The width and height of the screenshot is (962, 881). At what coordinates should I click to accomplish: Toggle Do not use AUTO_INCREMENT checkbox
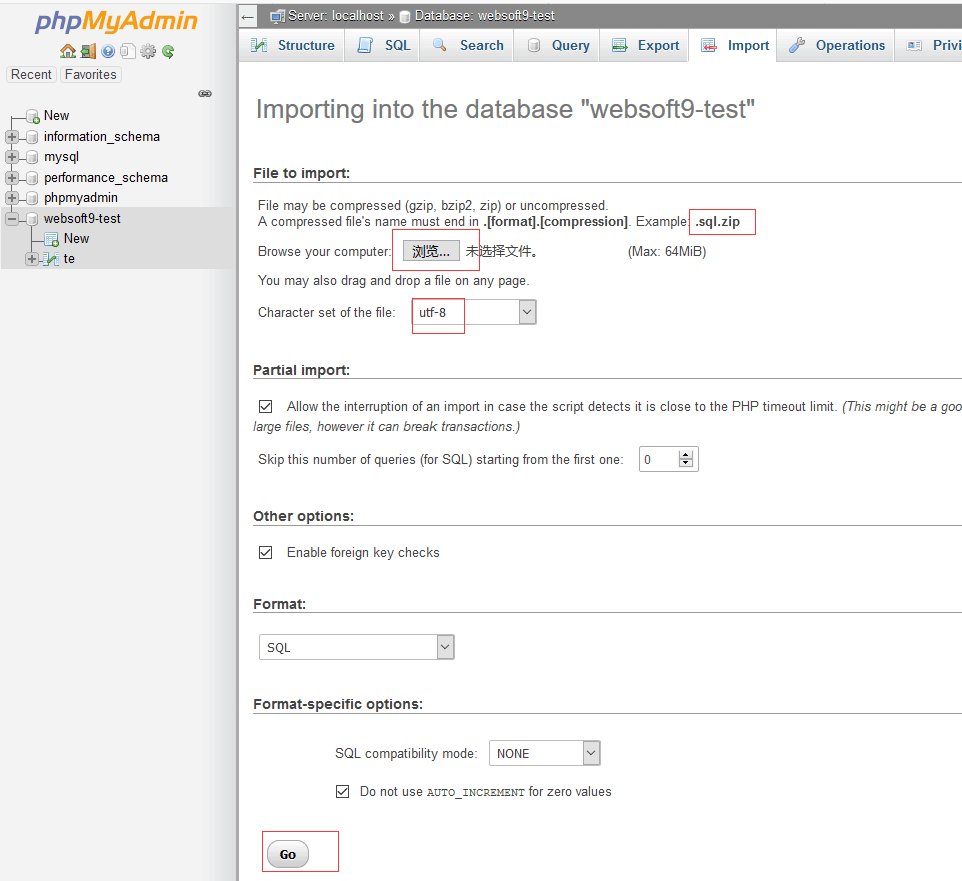click(342, 791)
